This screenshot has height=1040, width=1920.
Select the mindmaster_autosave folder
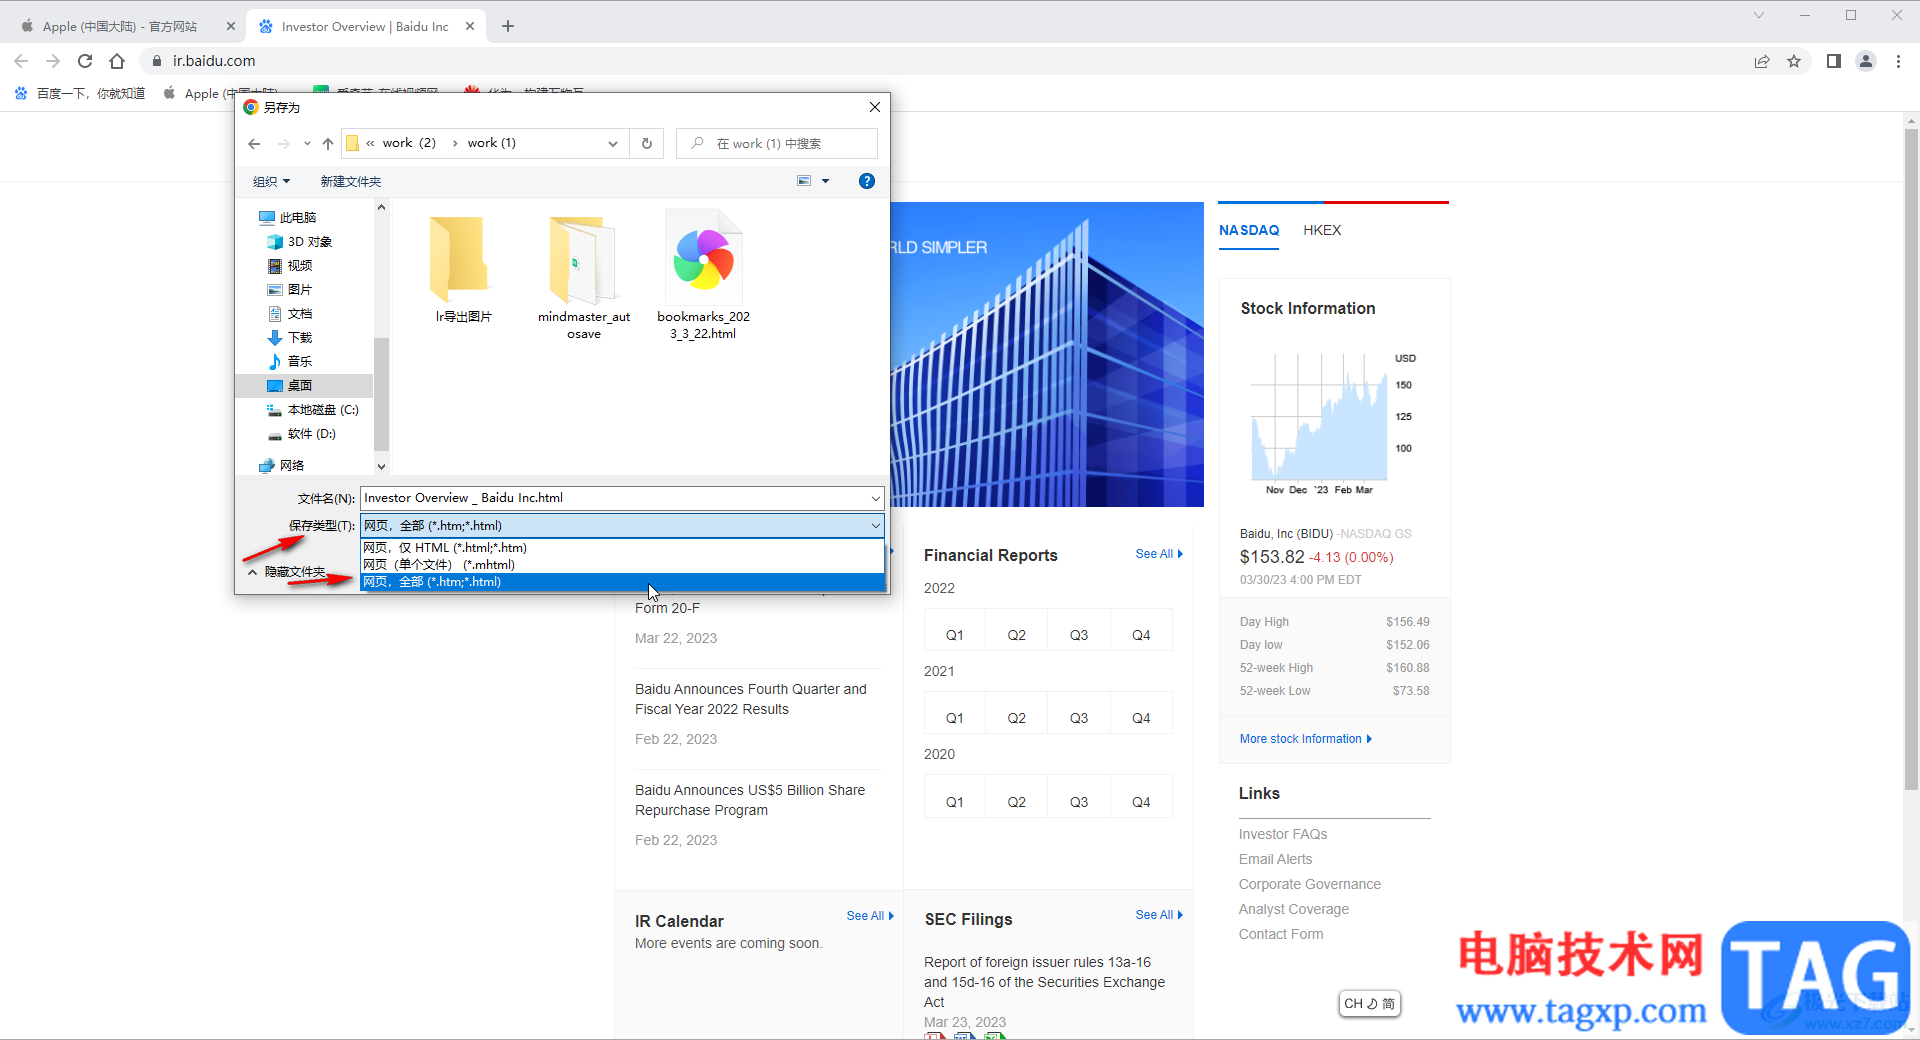584,276
